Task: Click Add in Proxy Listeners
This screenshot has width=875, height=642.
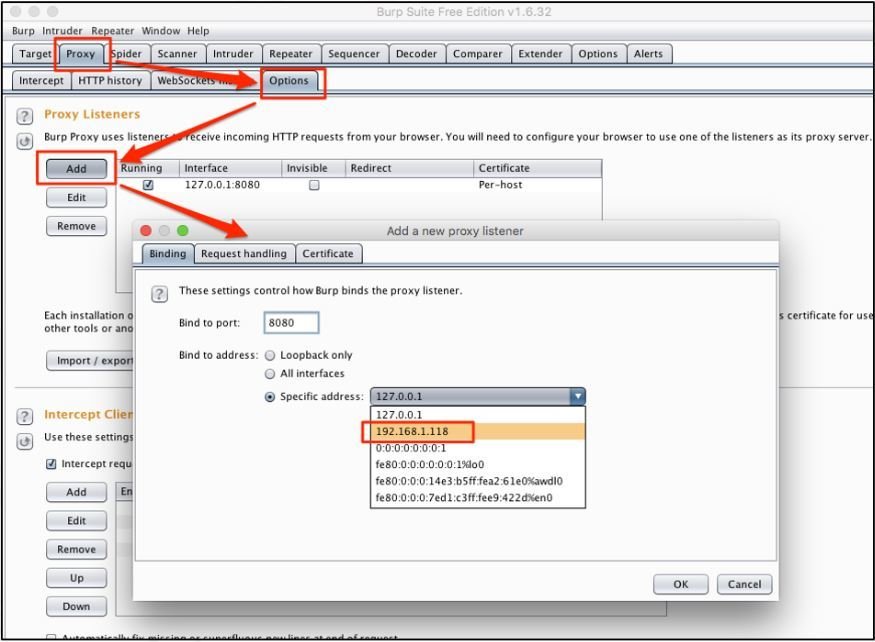Action: click(x=76, y=169)
